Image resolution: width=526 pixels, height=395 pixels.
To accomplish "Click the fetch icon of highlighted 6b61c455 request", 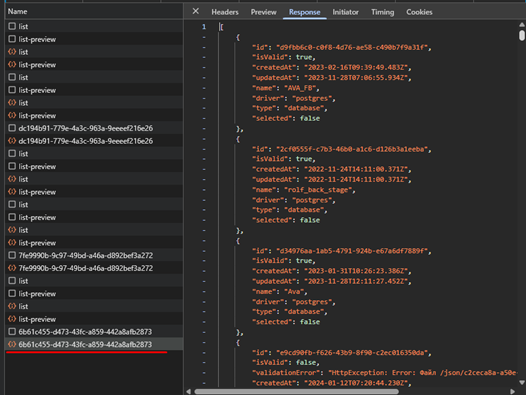I will click(12, 344).
